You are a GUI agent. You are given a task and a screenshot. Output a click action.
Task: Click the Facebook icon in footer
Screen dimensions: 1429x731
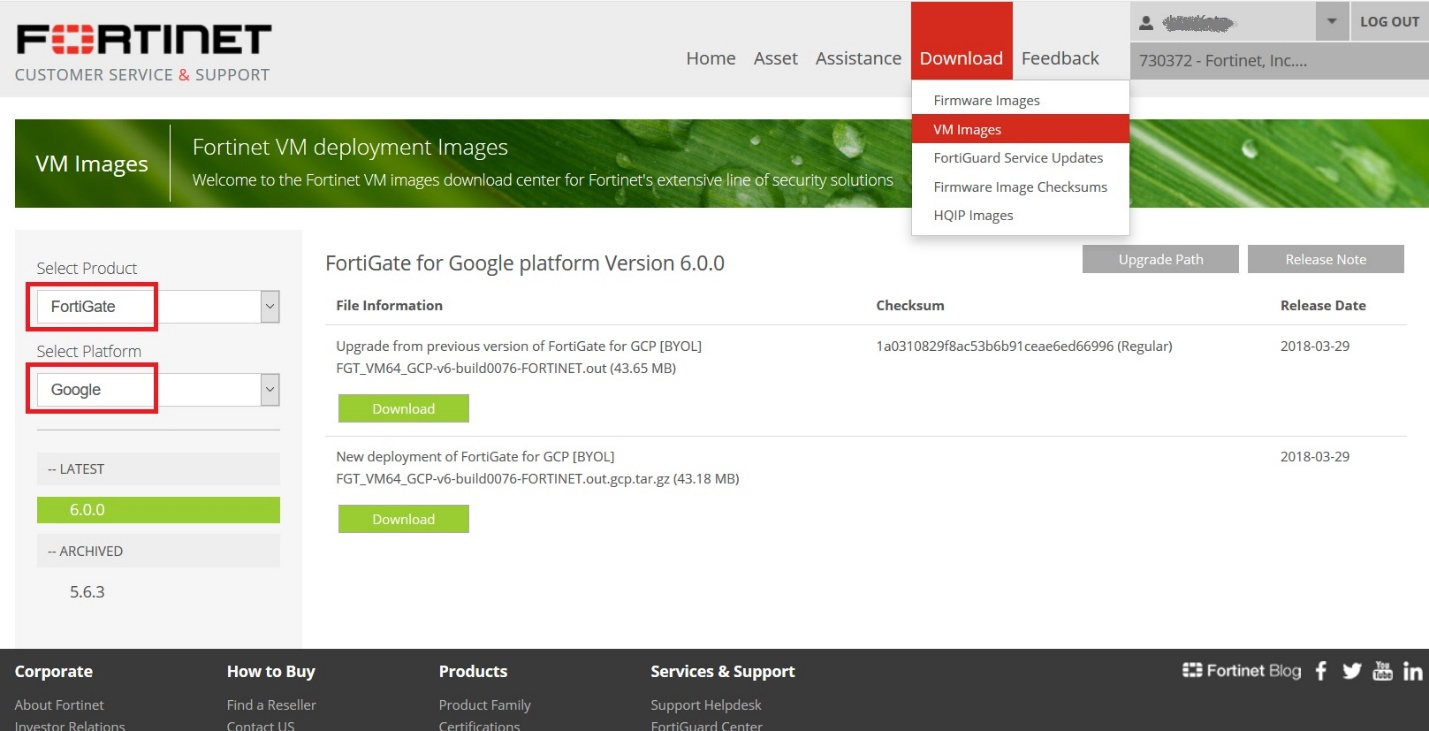(1321, 671)
